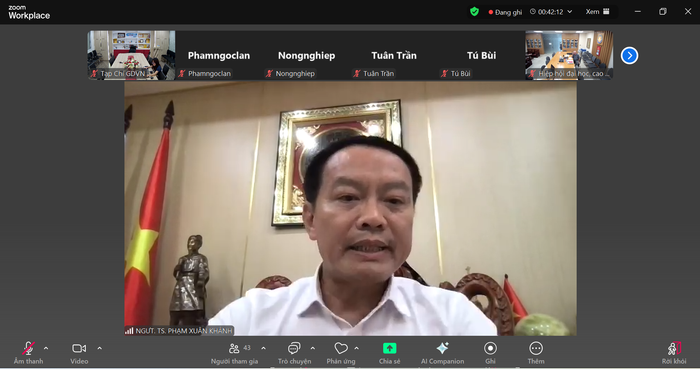Open the Thêm more options icon
The image size is (700, 369).
536,348
